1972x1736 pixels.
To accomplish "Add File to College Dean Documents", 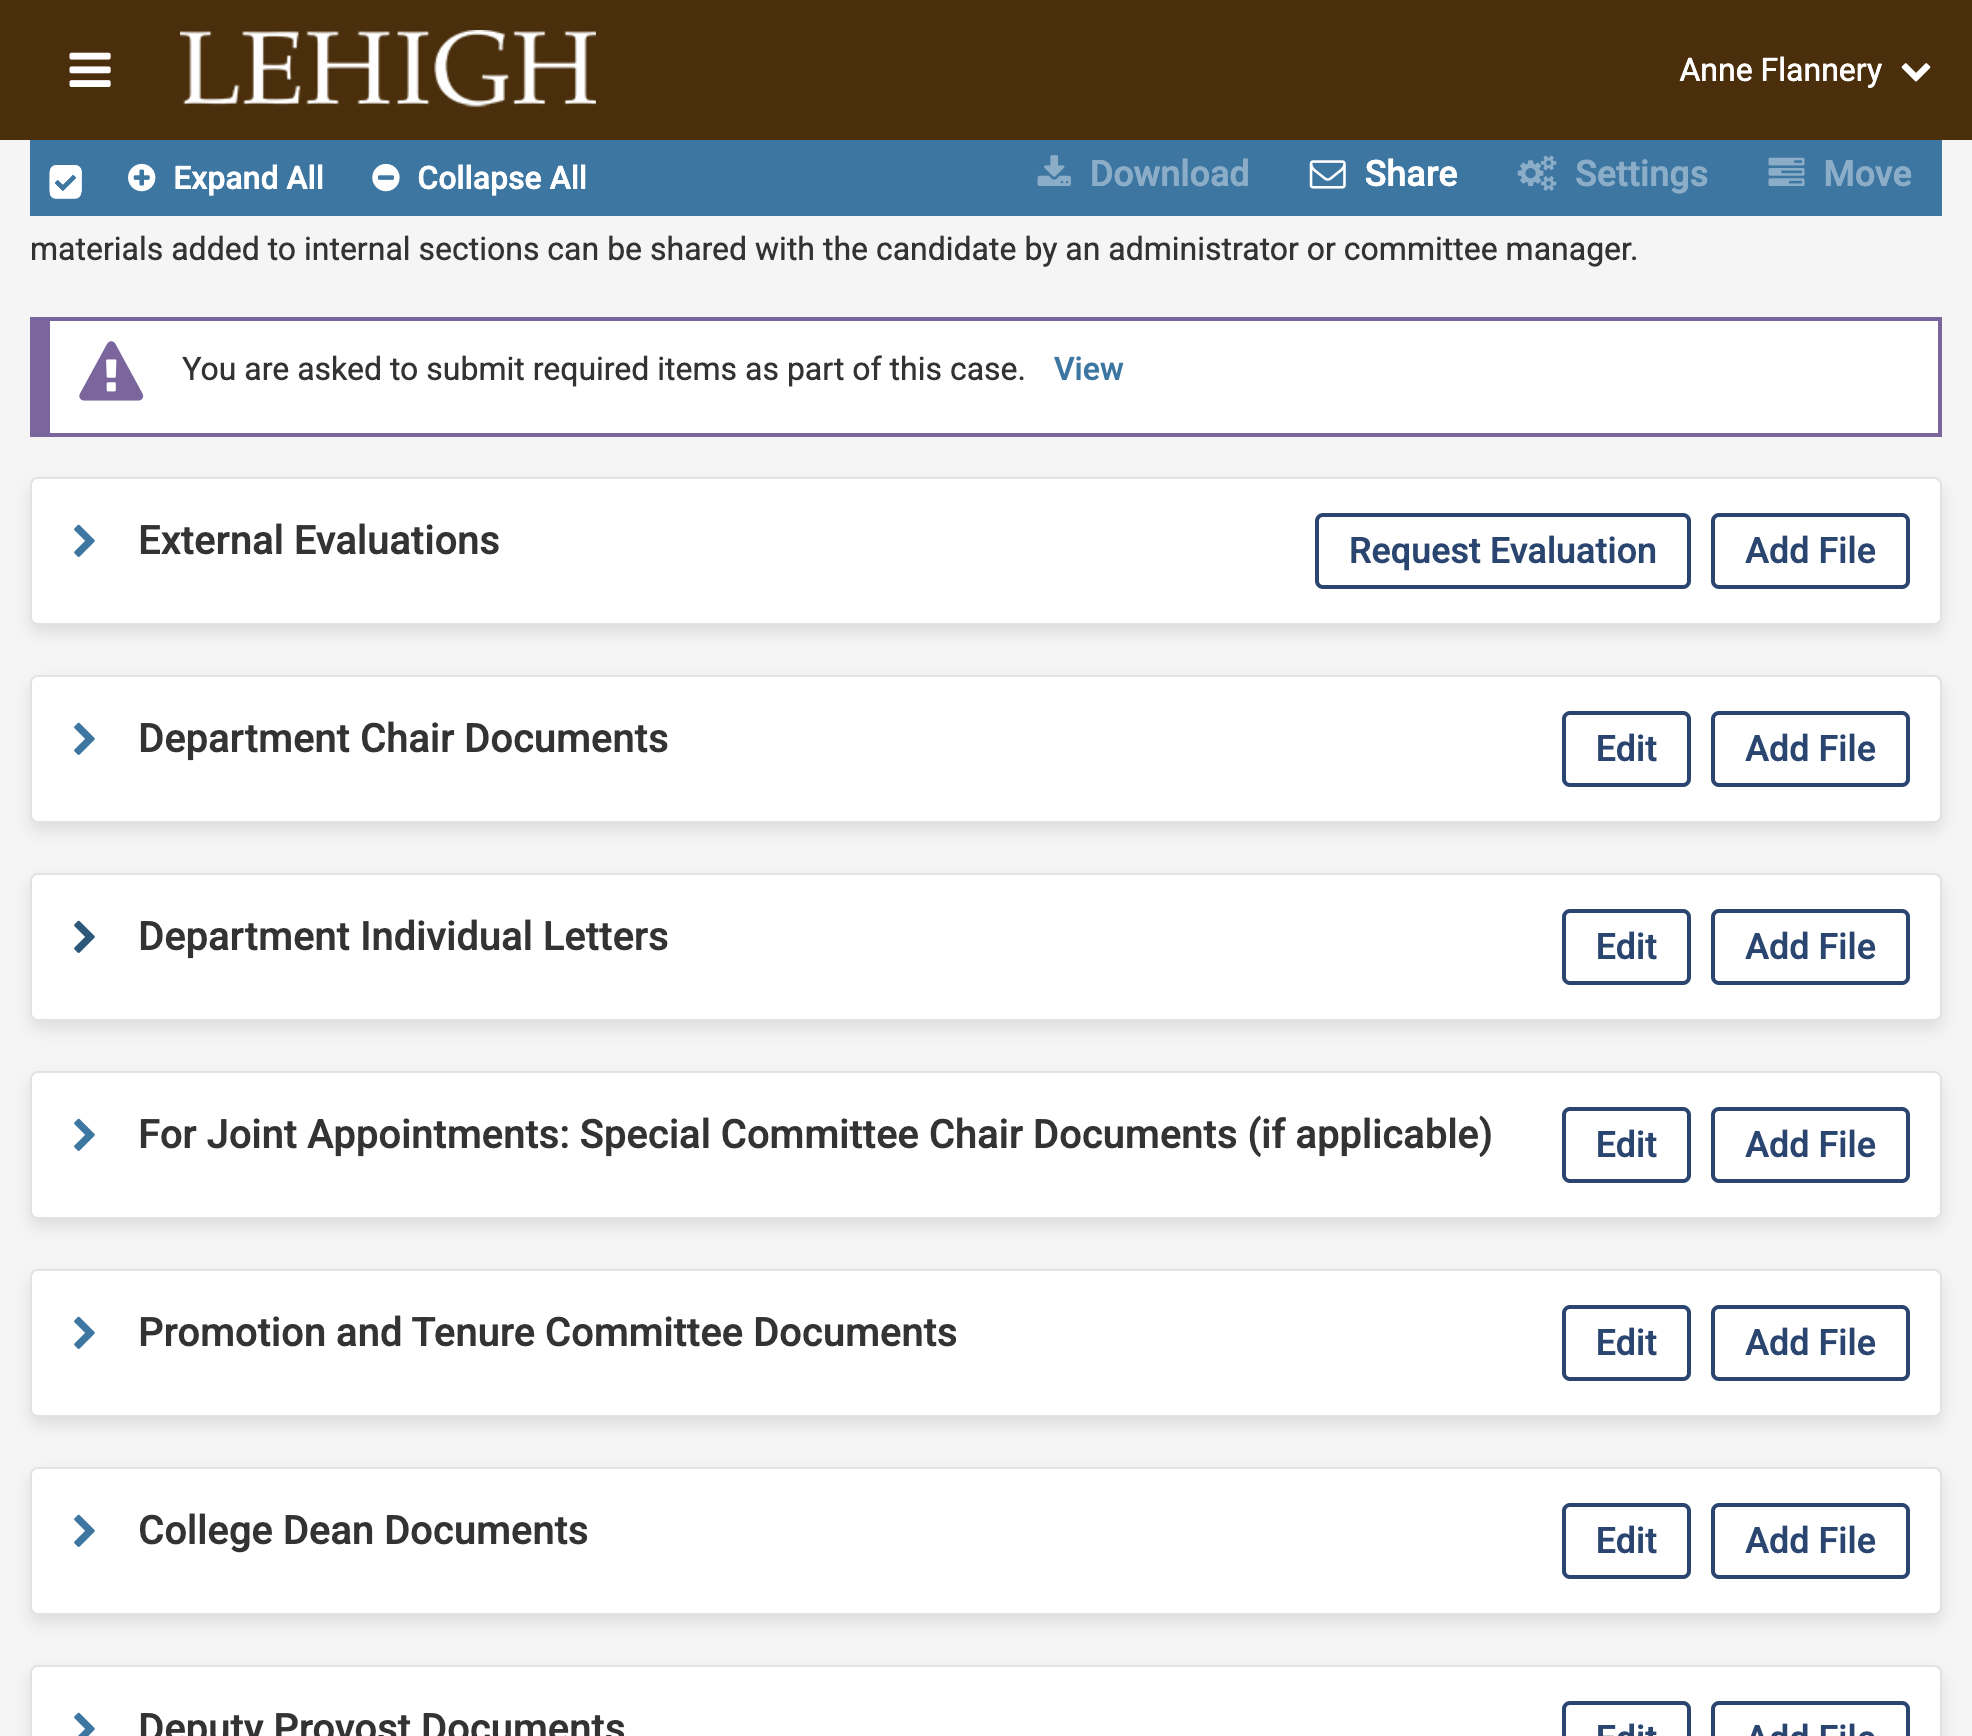I will coord(1810,1541).
